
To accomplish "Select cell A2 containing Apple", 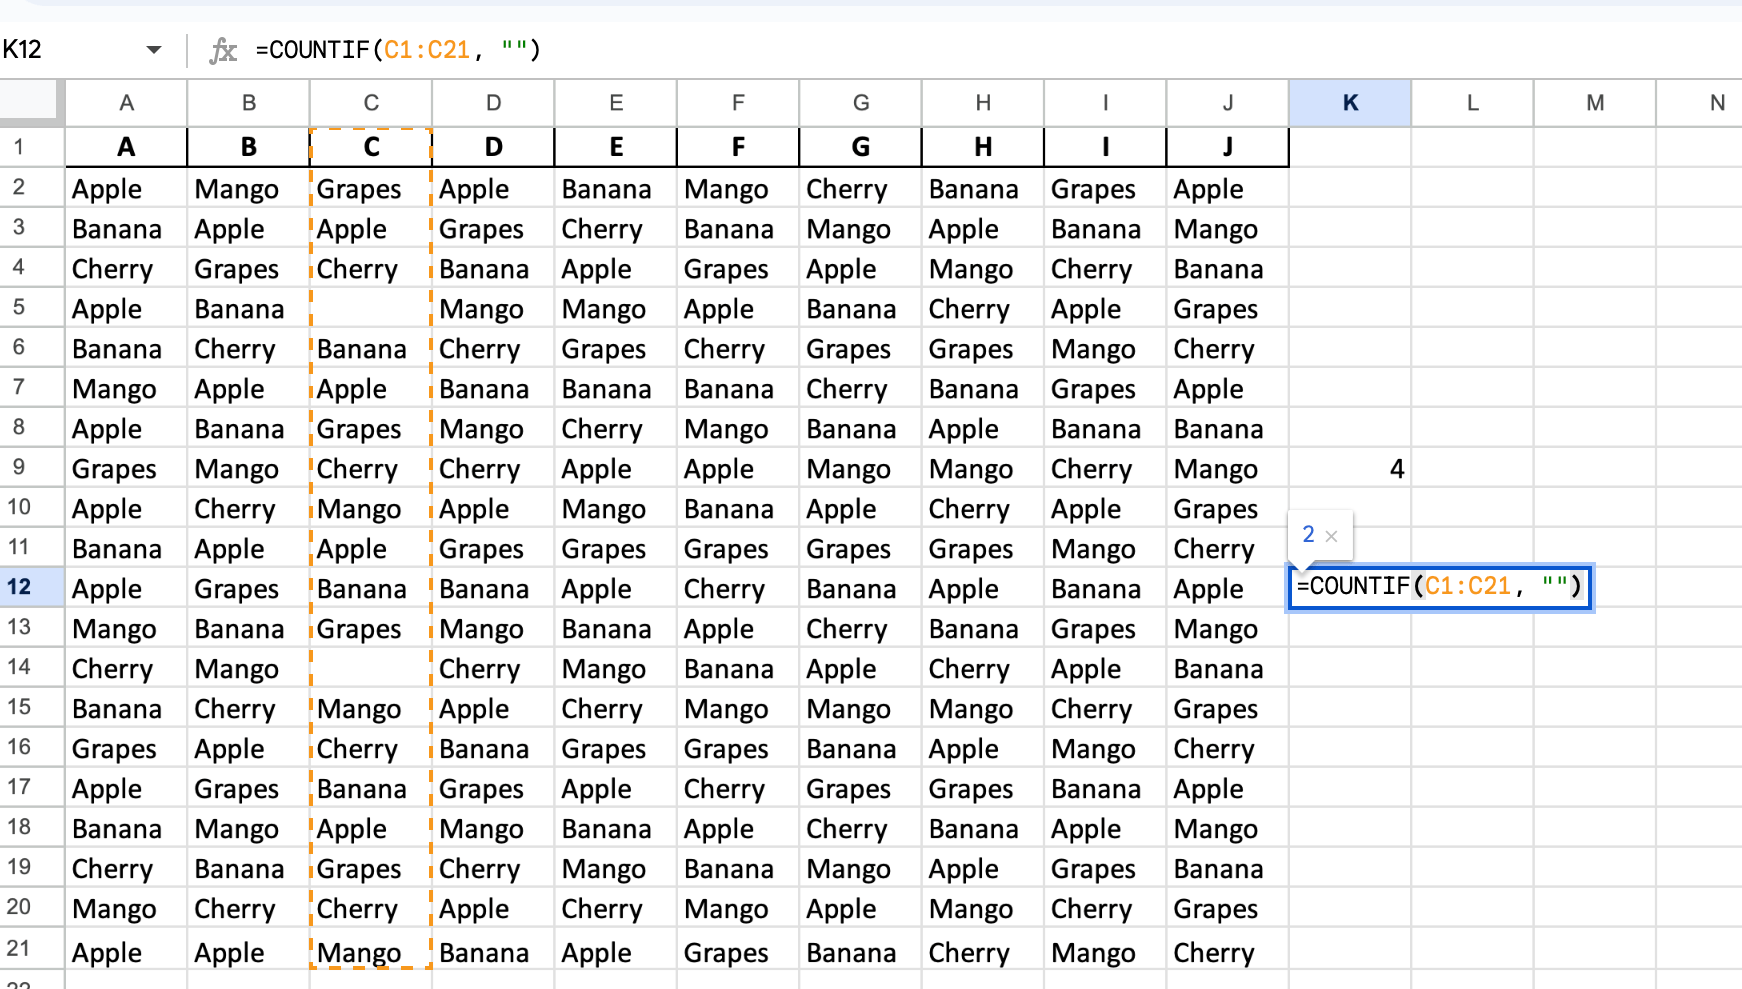I will tap(126, 189).
